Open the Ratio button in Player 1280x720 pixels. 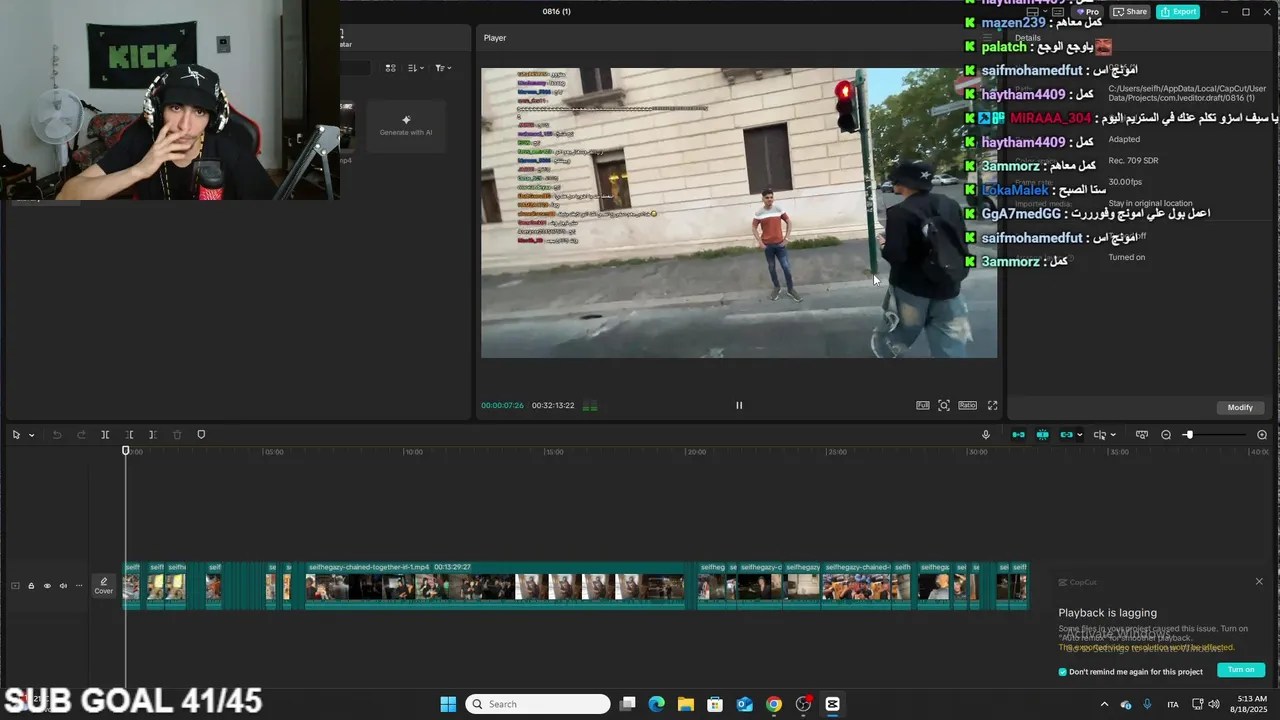click(x=967, y=405)
